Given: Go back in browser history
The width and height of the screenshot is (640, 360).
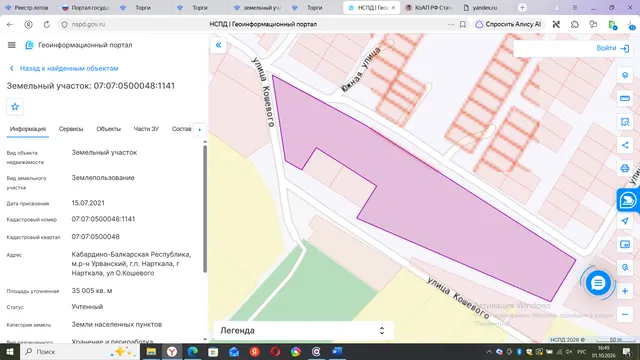Looking at the screenshot, I should 10,24.
